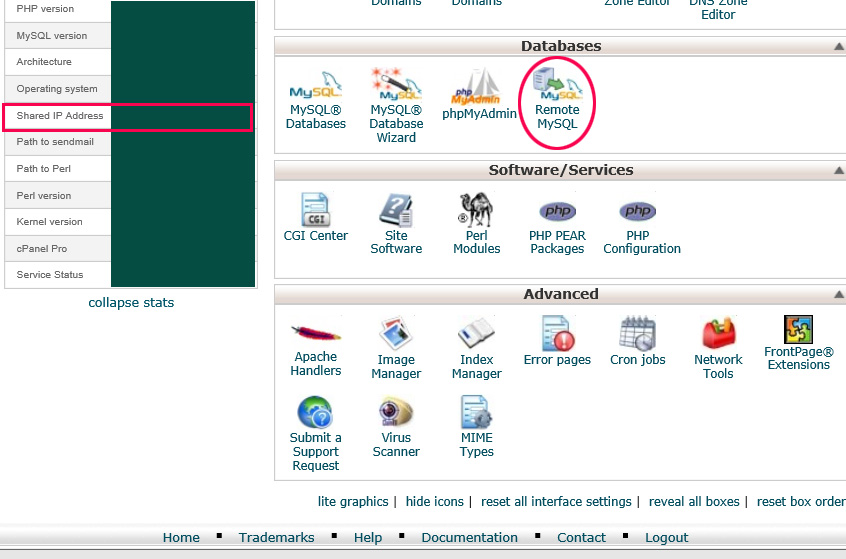846x559 pixels.
Task: Collapse the Advanced section arrow
Action: (x=838, y=295)
